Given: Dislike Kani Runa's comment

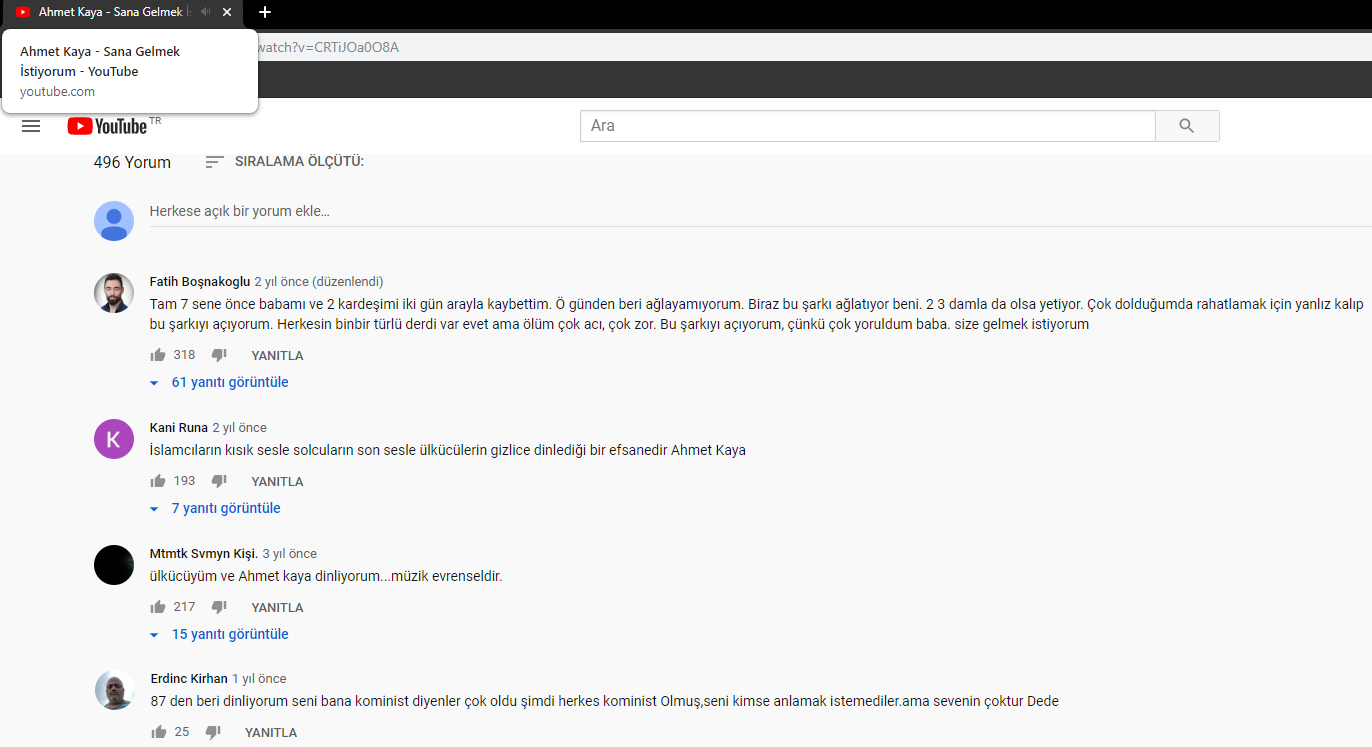Looking at the screenshot, I should [219, 481].
